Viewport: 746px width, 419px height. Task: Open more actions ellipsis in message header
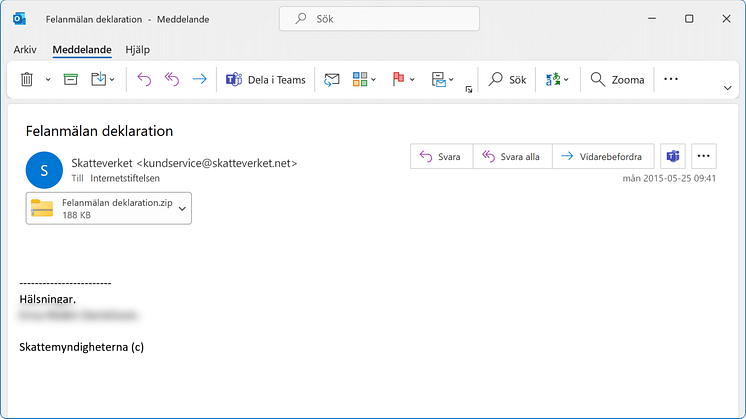(x=705, y=156)
